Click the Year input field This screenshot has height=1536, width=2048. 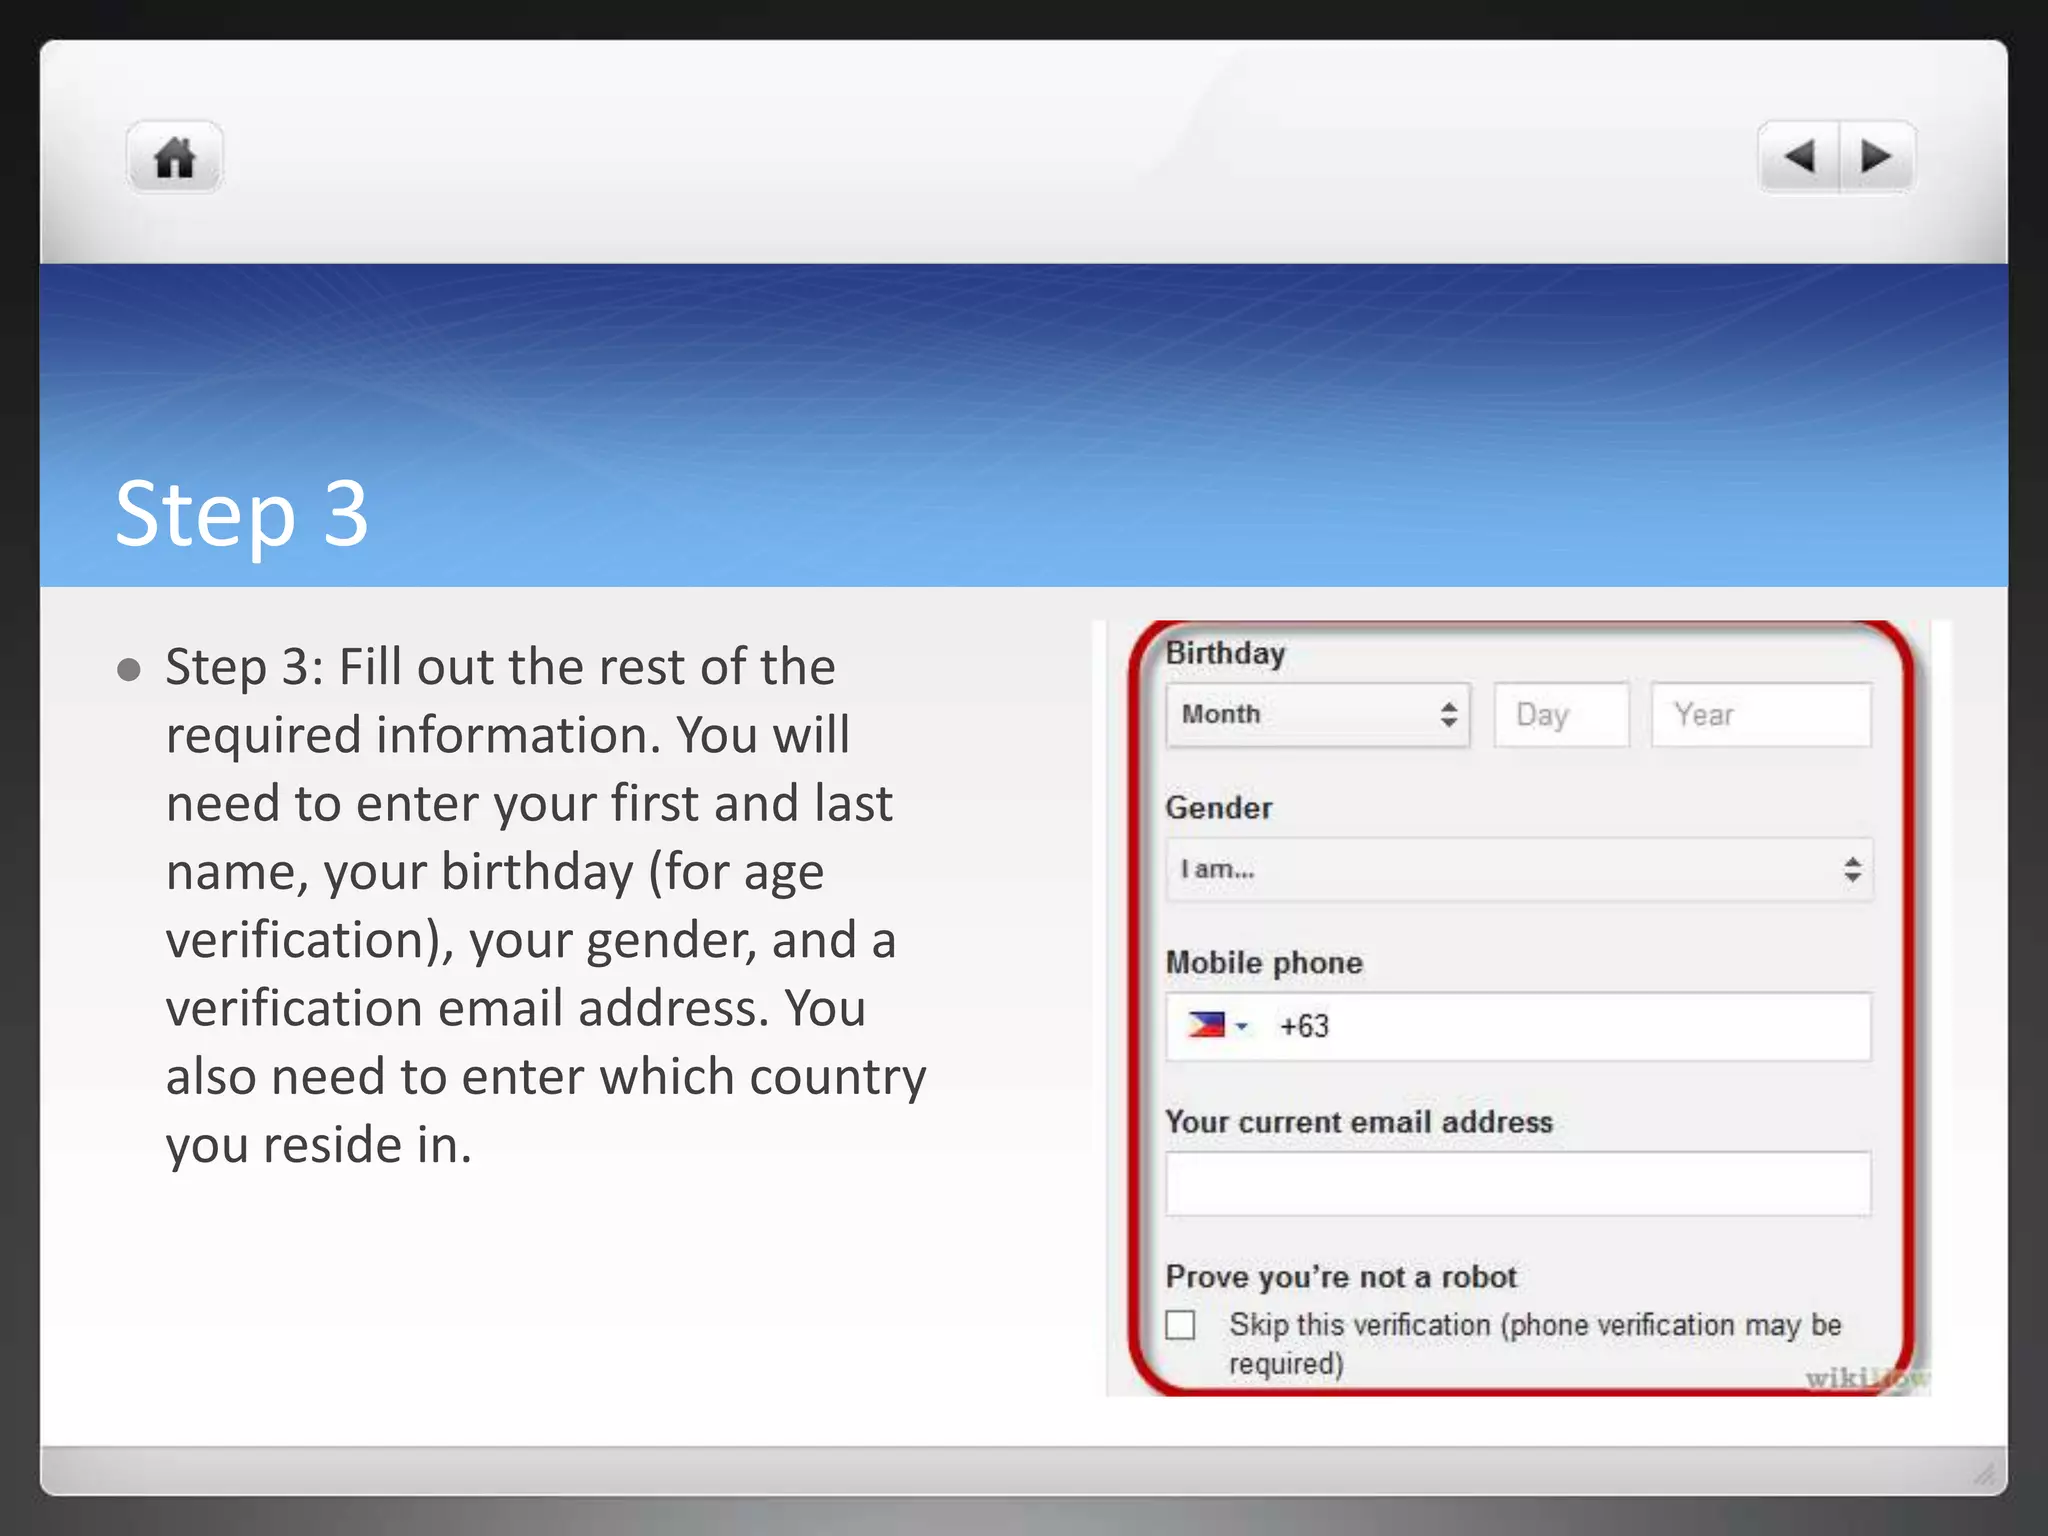point(1761,715)
